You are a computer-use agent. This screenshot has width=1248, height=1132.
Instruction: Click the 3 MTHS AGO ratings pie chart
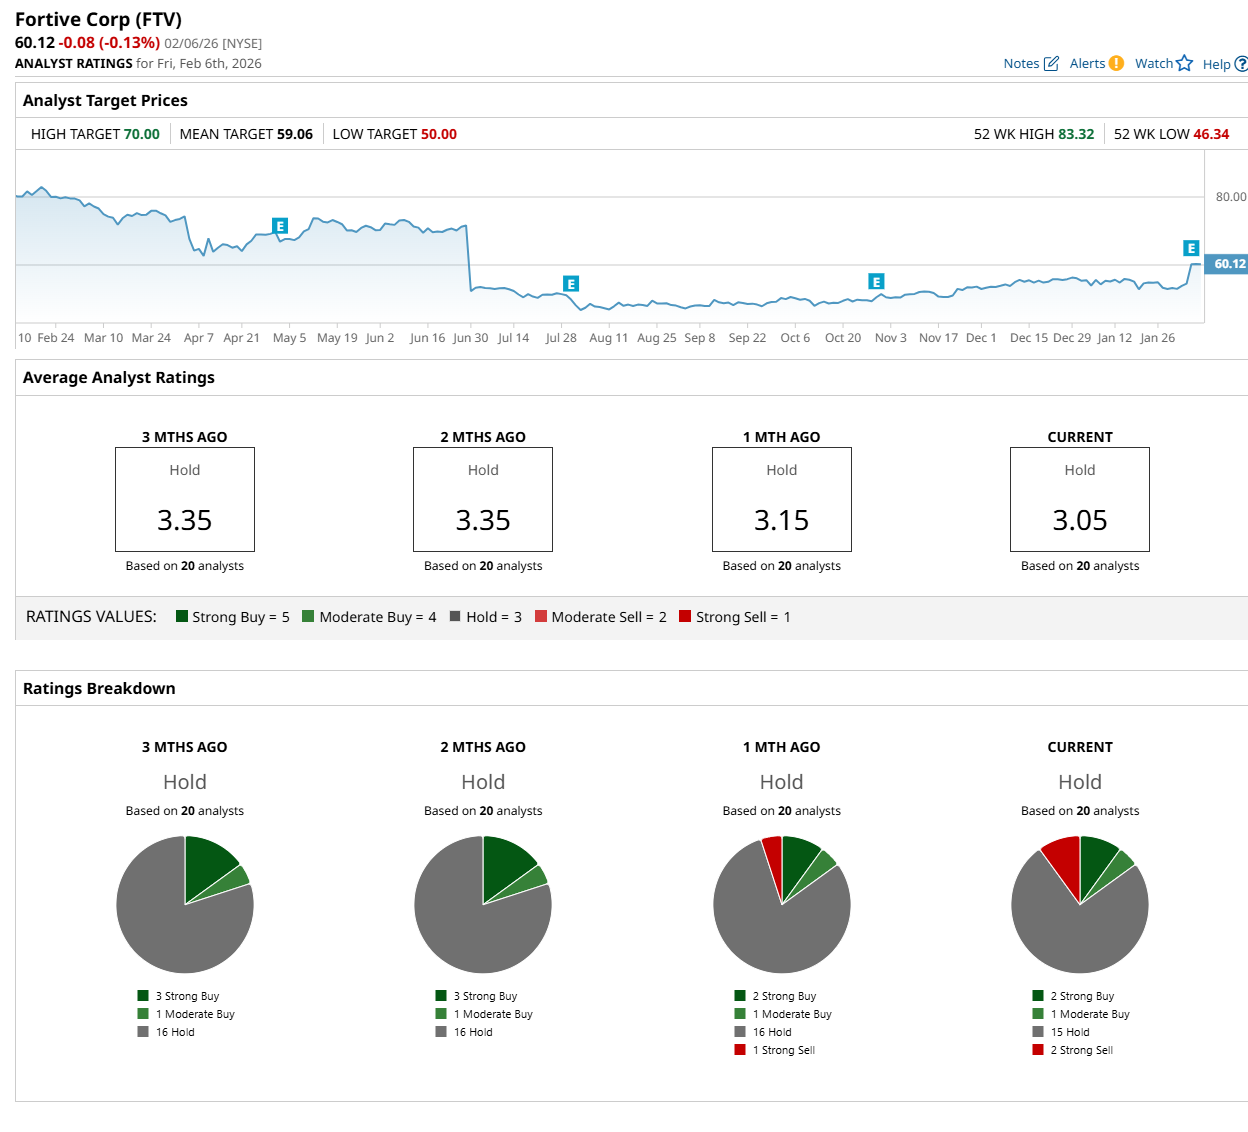click(185, 904)
